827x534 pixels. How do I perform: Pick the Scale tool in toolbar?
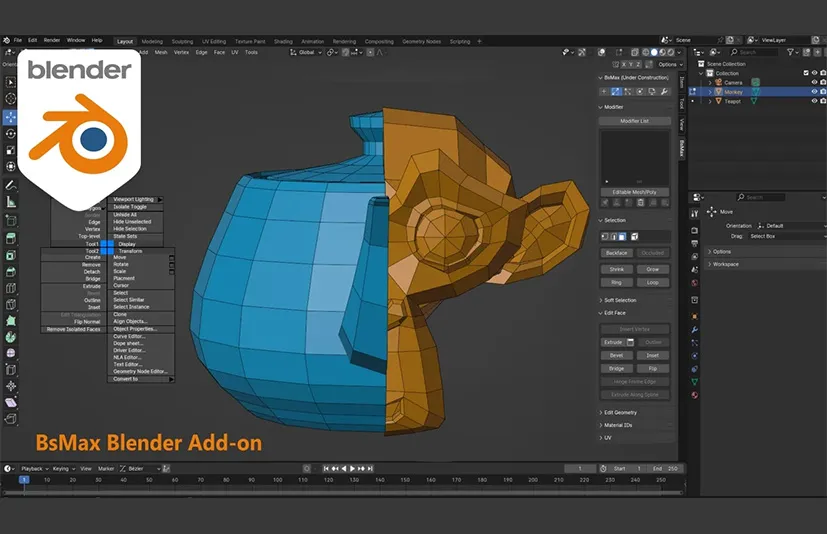coord(10,150)
